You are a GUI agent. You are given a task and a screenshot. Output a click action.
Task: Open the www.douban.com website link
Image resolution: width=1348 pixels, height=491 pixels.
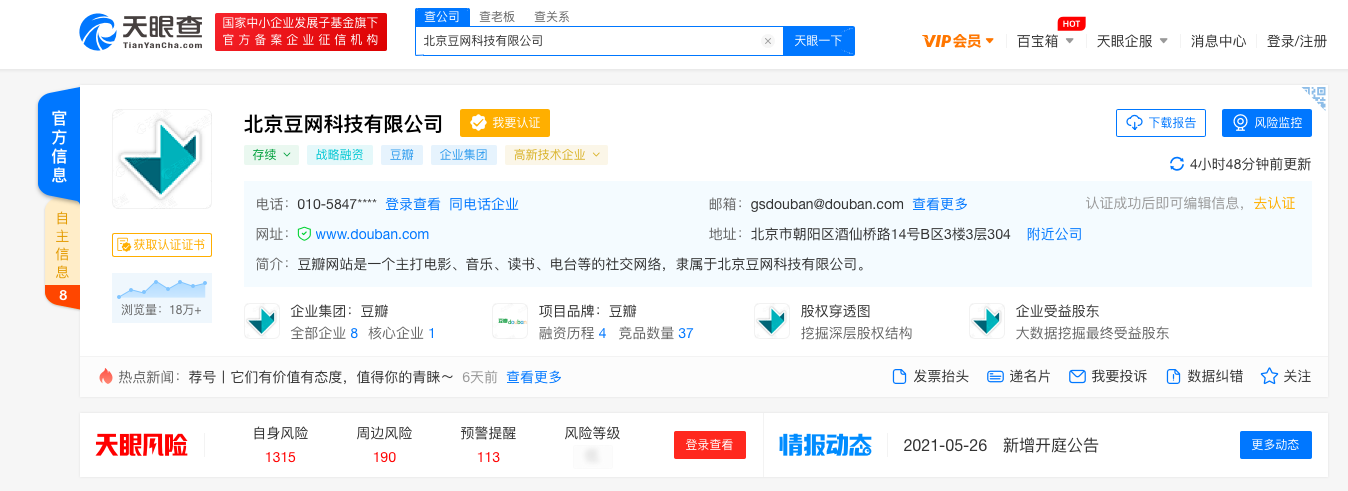pyautogui.click(x=372, y=234)
